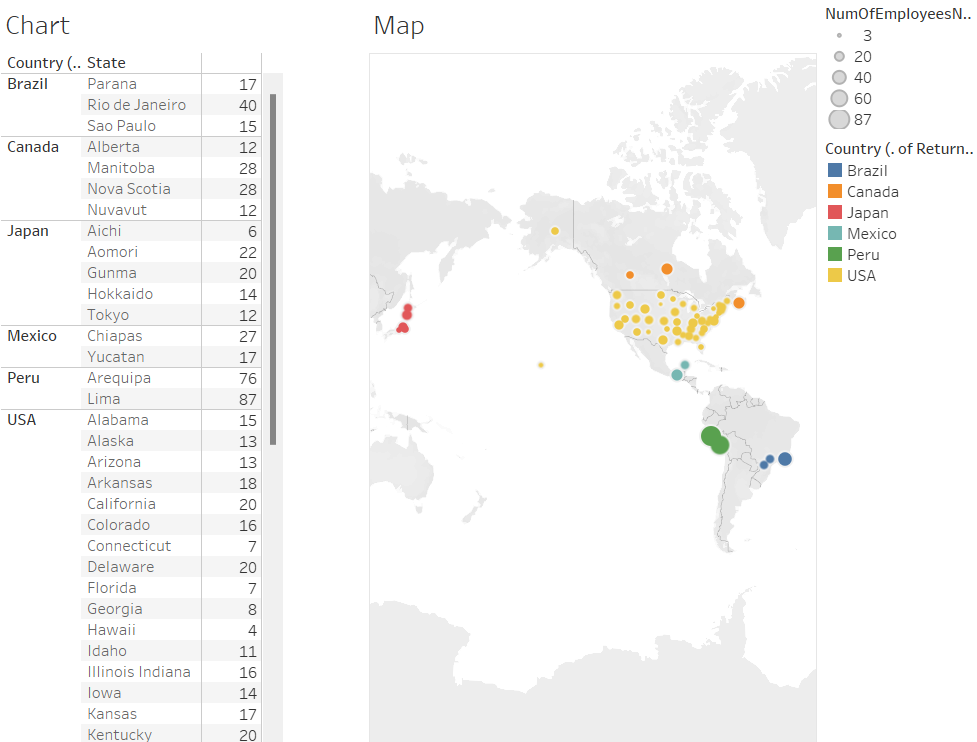
Task: Select the 'Canada' country row label
Action: [33, 147]
